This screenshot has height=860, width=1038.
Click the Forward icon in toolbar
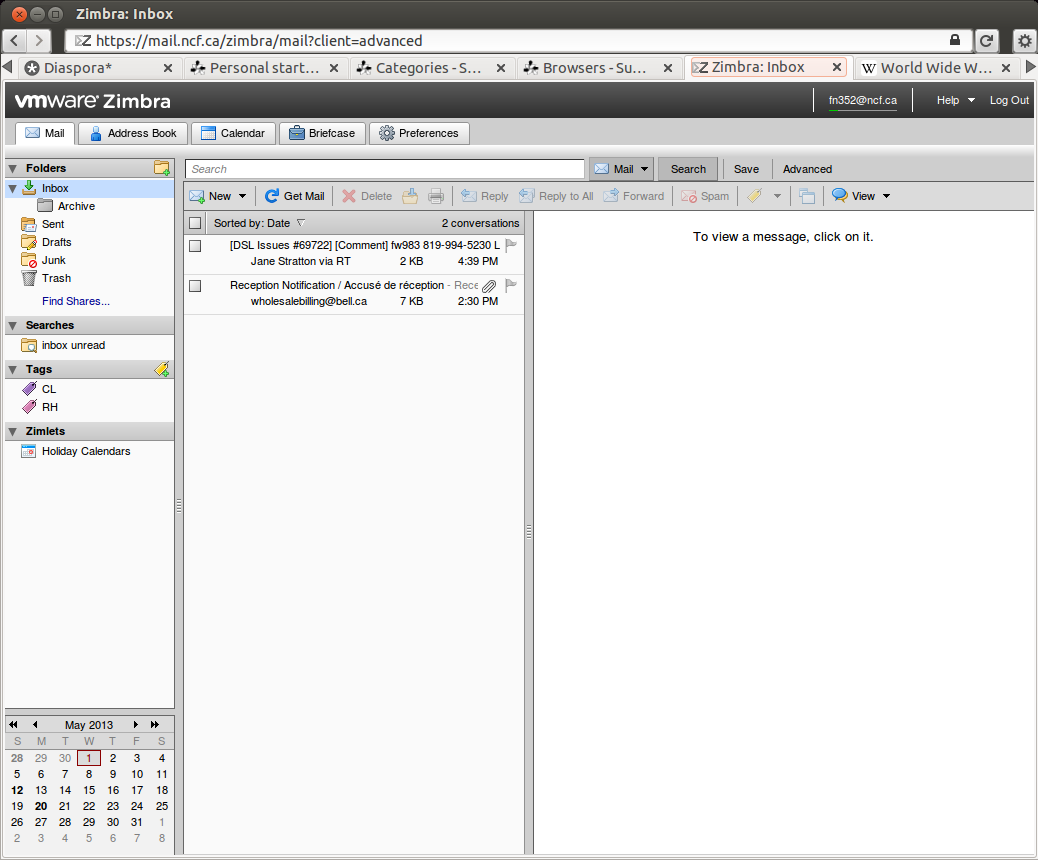(611, 196)
